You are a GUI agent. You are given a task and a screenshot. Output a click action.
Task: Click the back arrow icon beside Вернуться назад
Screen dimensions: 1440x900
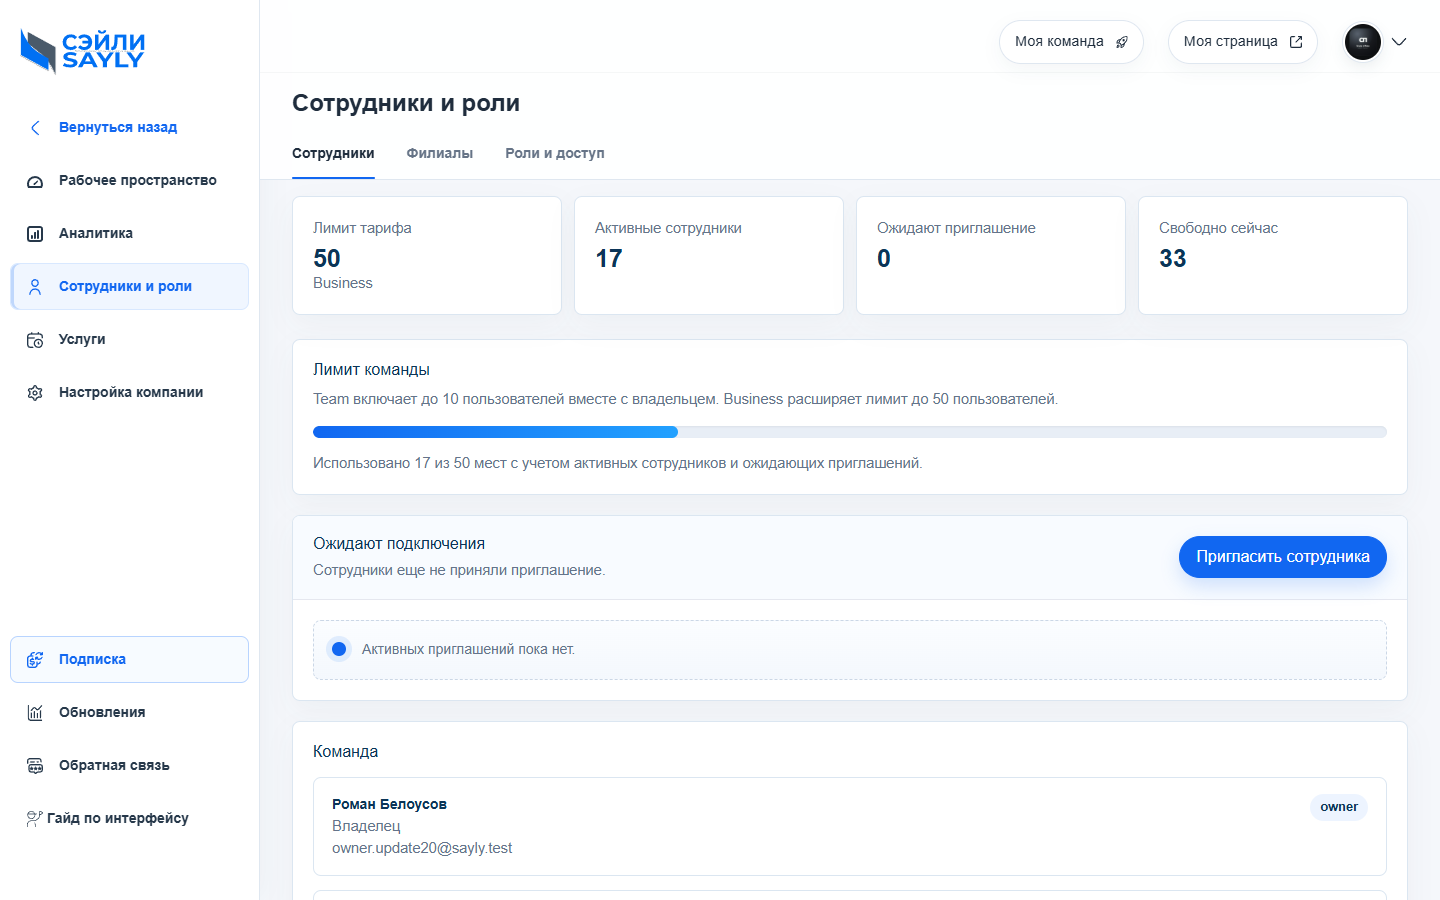coord(35,128)
